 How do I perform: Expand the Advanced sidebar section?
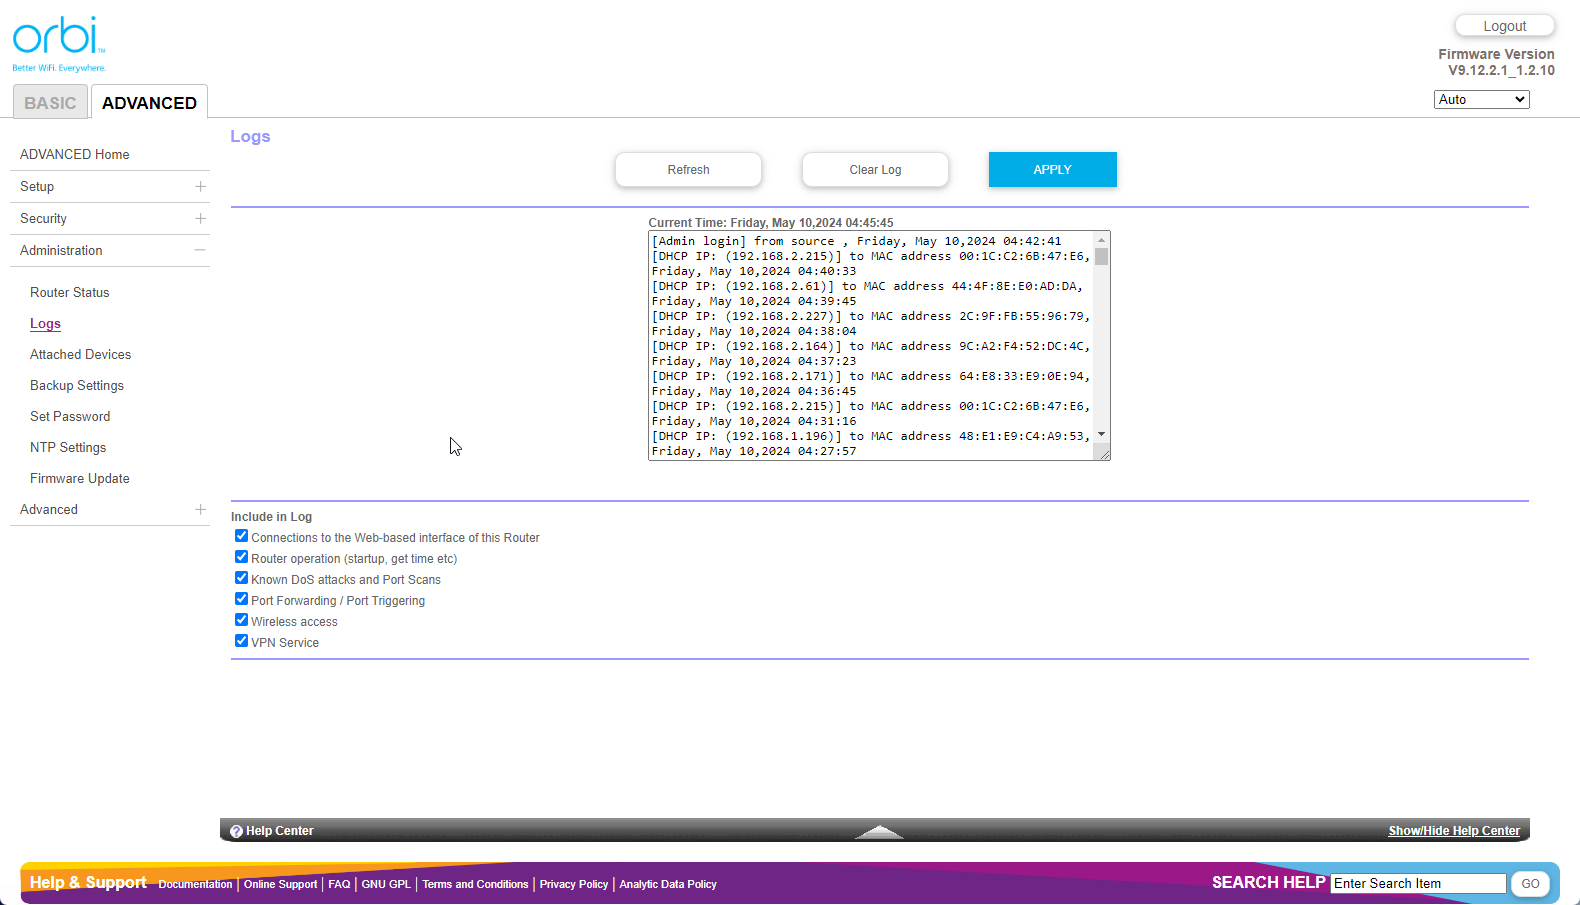click(x=200, y=509)
